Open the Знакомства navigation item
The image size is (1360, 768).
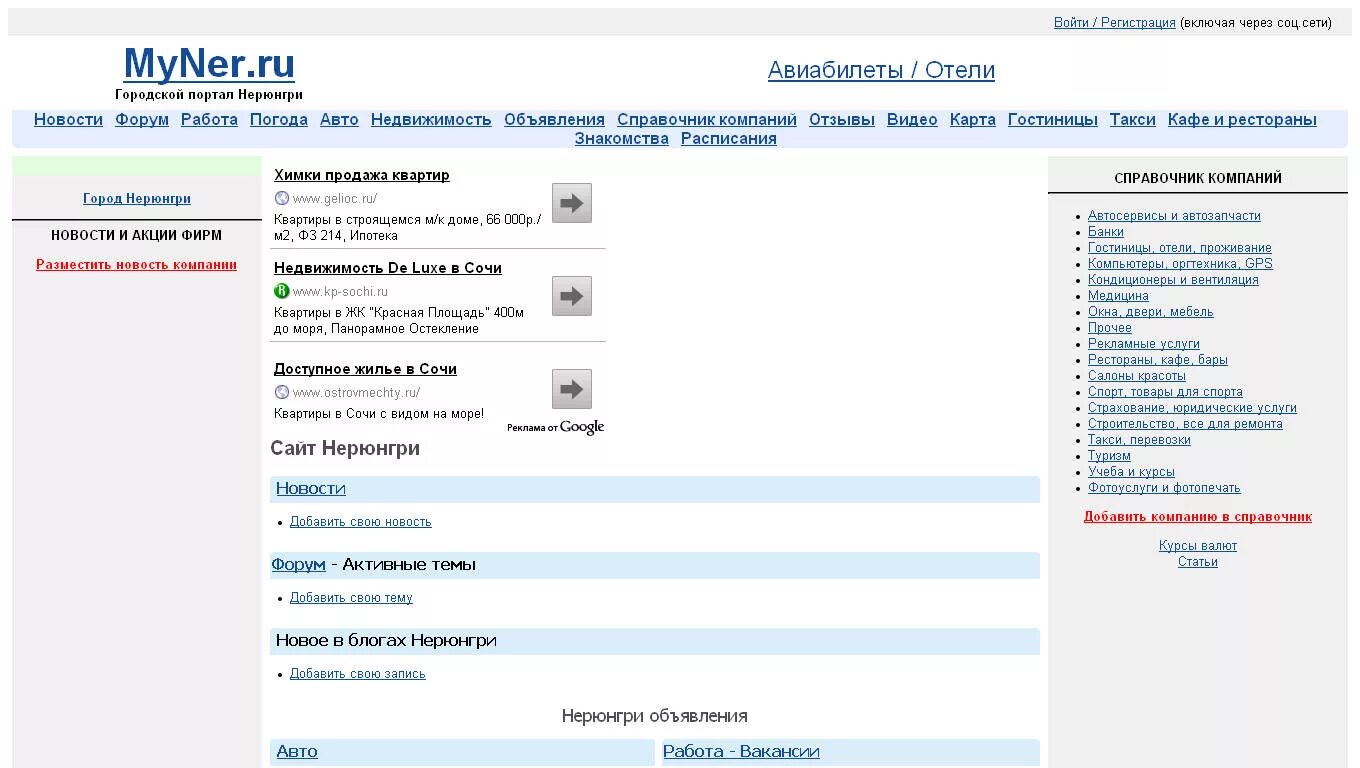[621, 139]
